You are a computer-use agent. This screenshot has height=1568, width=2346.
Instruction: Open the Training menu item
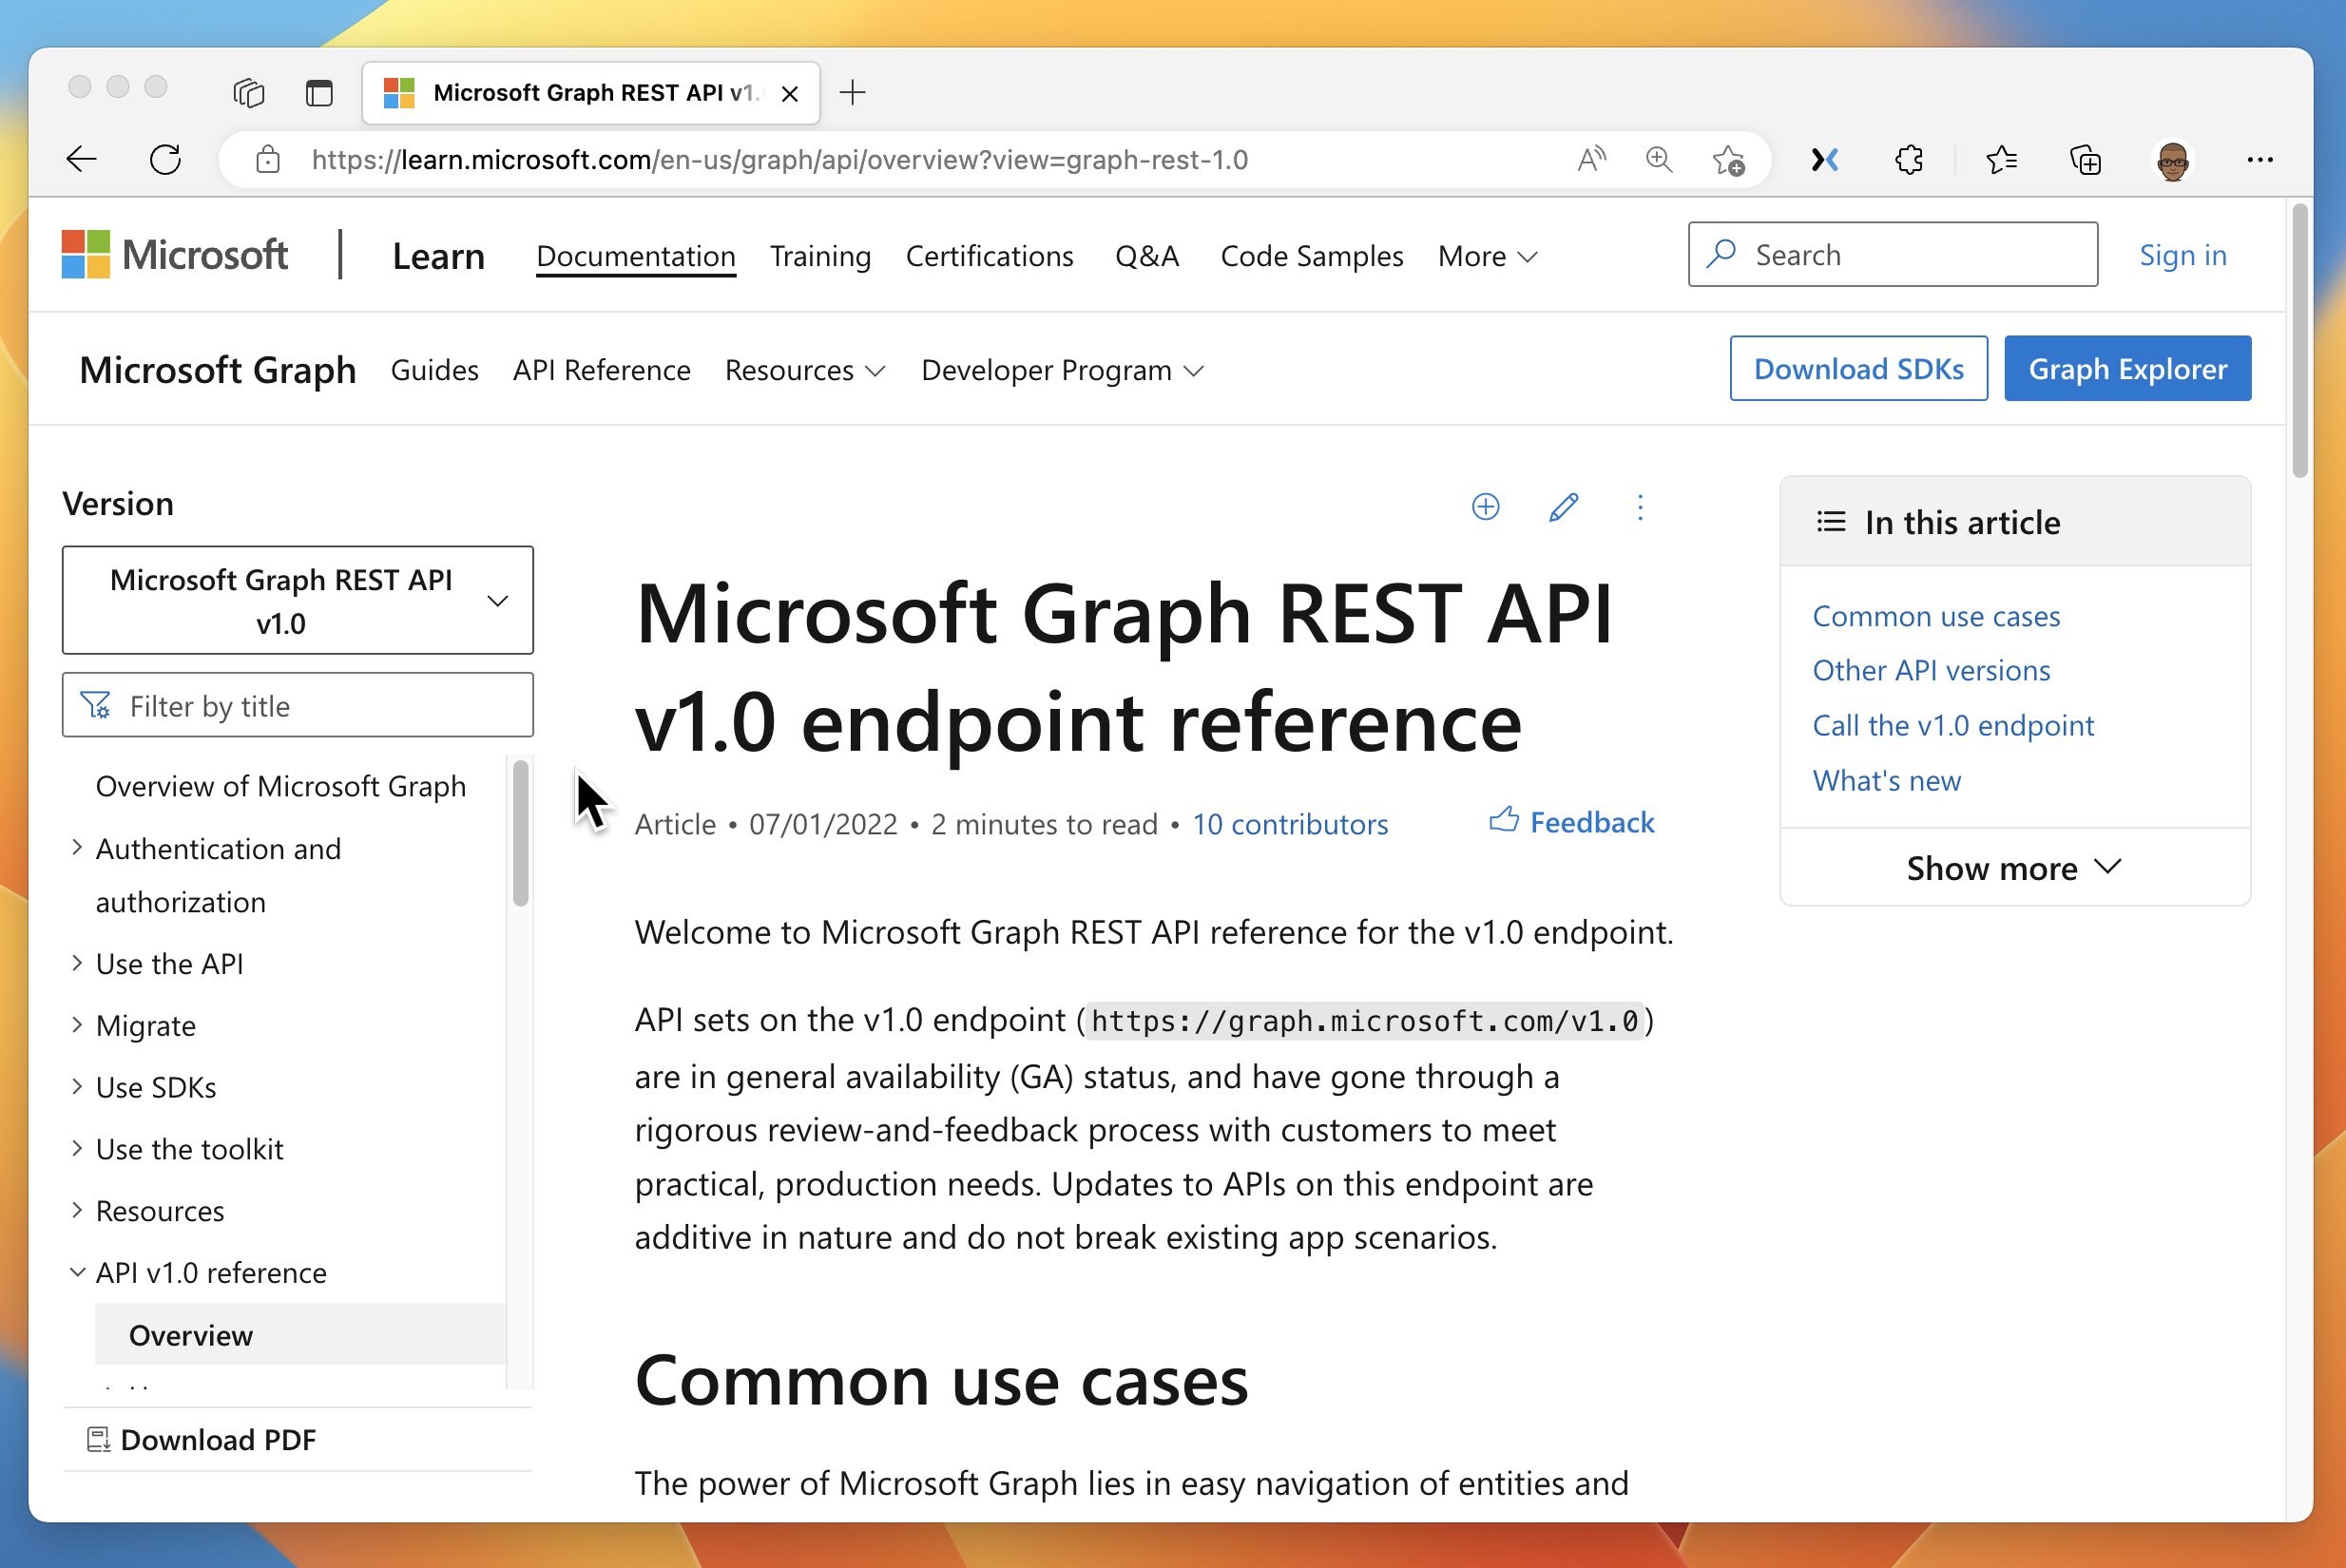[x=820, y=256]
